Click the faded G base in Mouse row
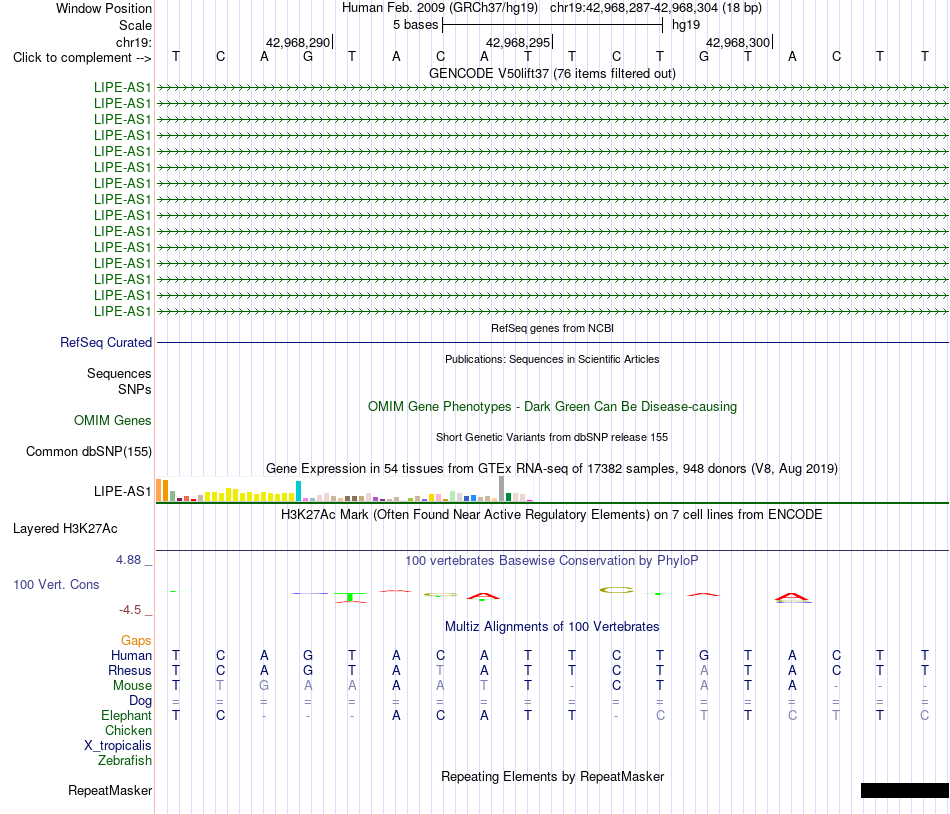Viewport: 950px width, 814px height. tap(264, 686)
